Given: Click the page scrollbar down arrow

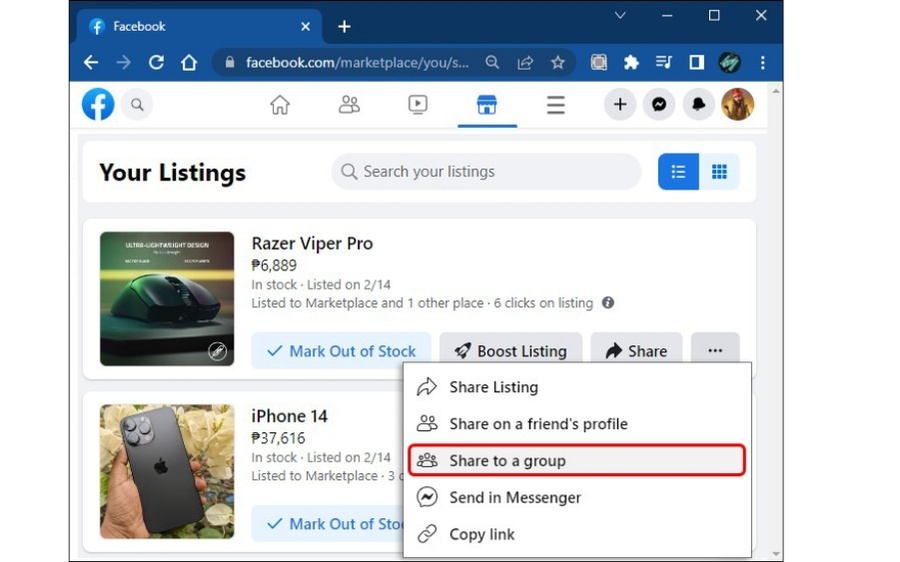Looking at the screenshot, I should pyautogui.click(x=776, y=554).
